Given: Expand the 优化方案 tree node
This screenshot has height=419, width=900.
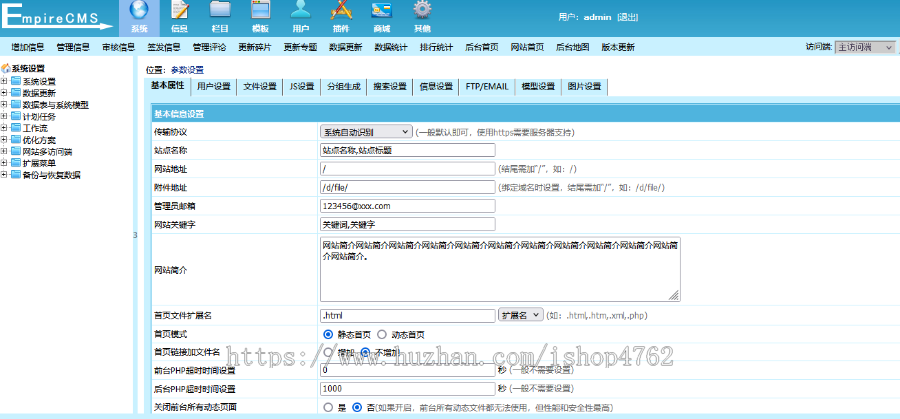Looking at the screenshot, I should (x=4, y=139).
